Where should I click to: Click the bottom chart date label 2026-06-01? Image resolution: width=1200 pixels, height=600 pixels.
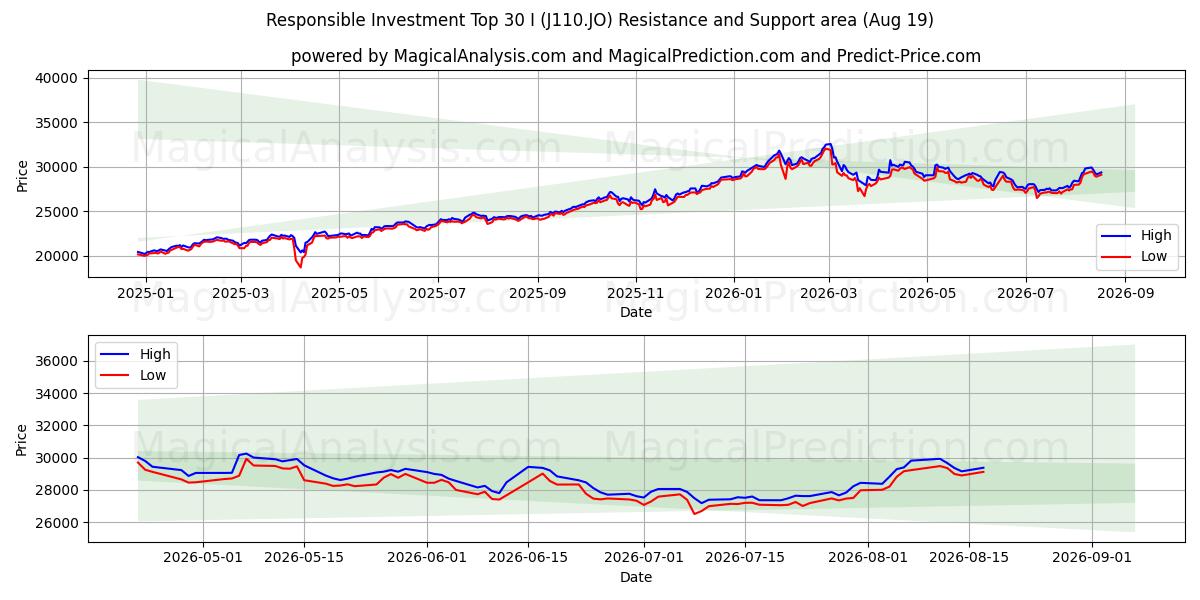pos(427,560)
